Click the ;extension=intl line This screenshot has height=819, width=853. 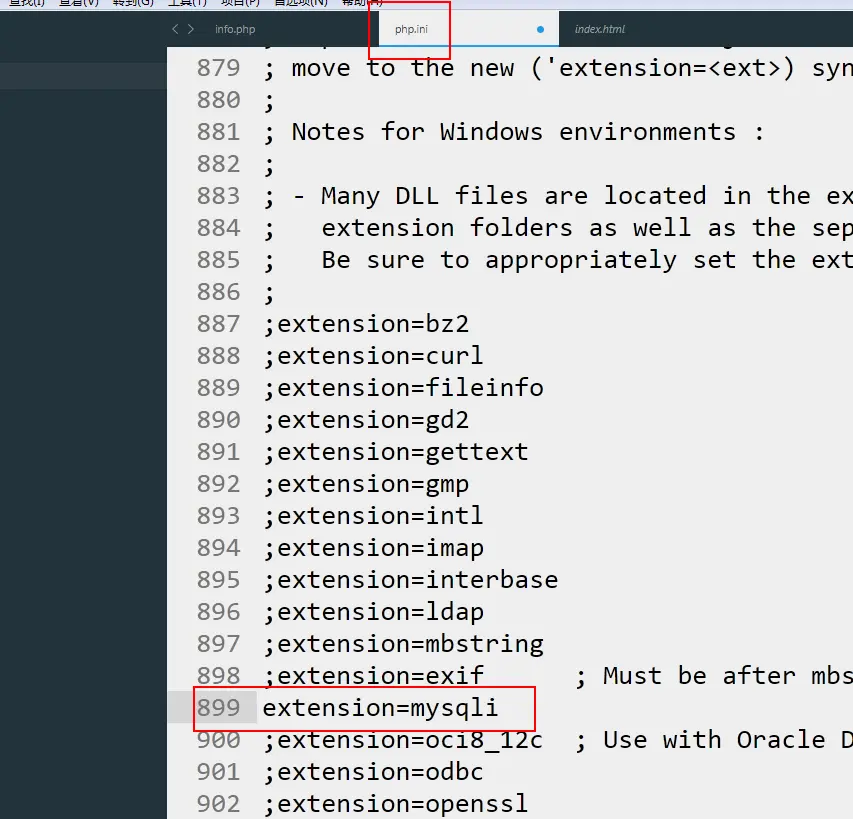pos(374,516)
